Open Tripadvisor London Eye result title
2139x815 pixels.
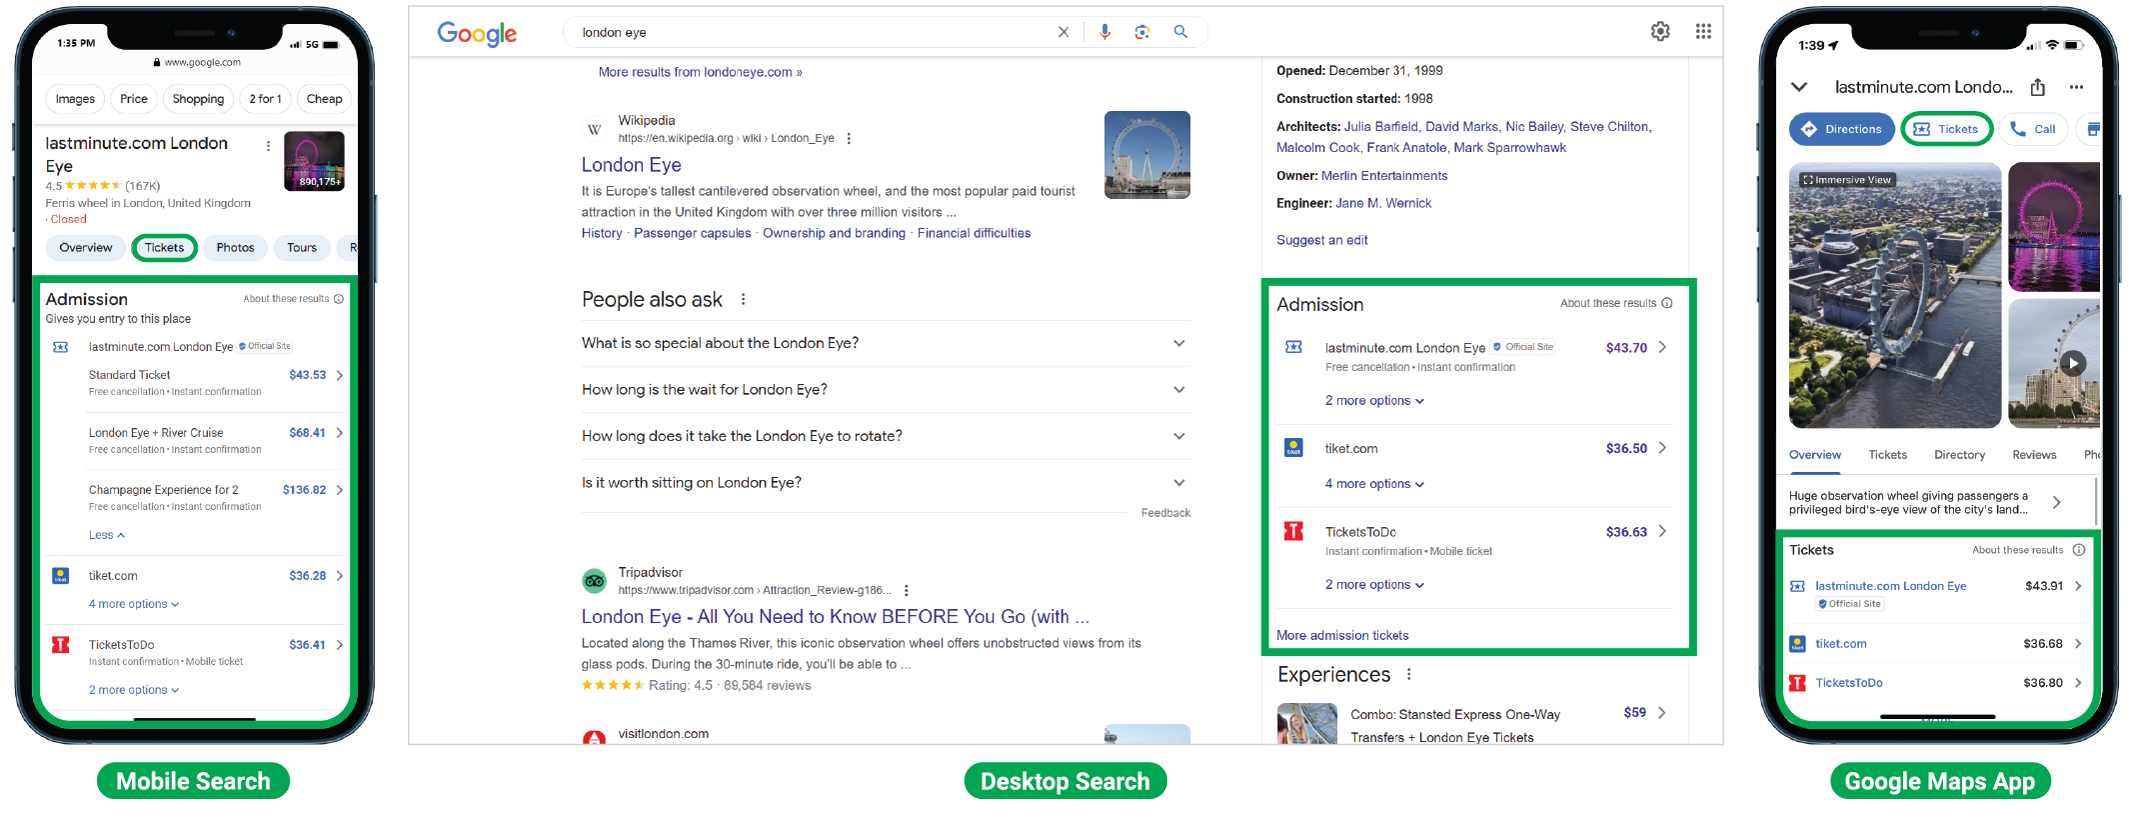(x=835, y=617)
